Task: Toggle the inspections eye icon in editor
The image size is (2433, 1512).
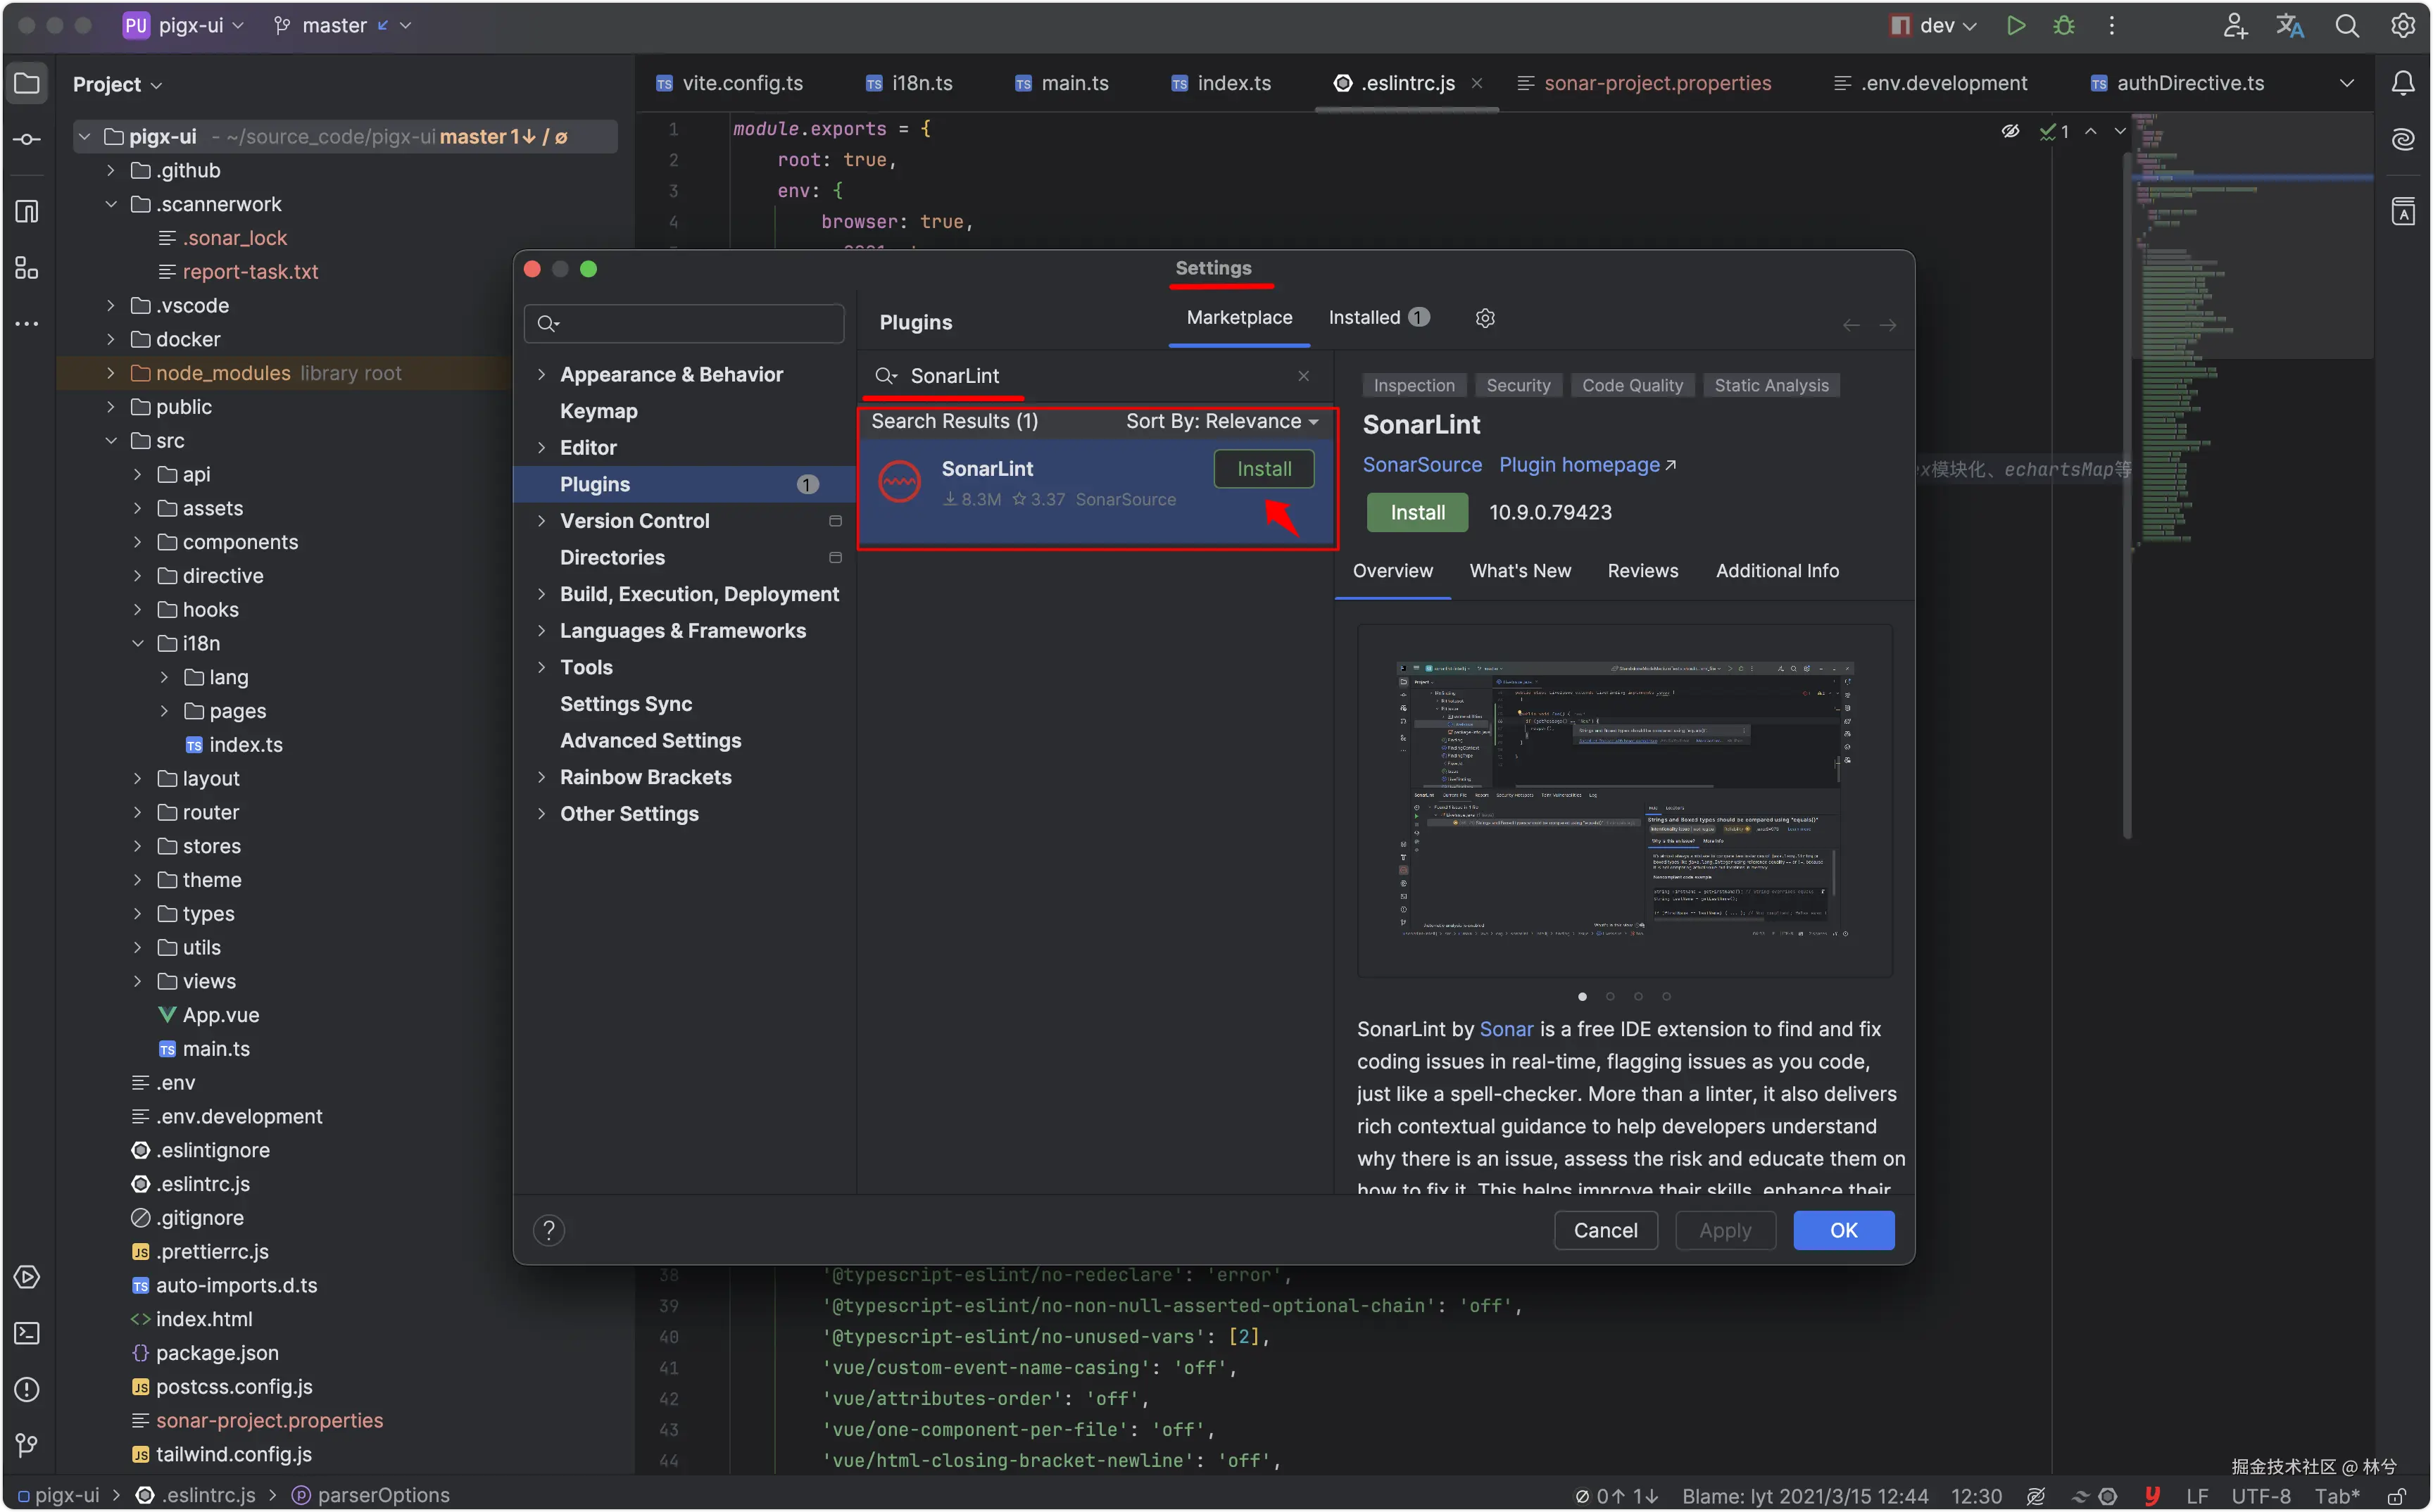Action: tap(2010, 131)
